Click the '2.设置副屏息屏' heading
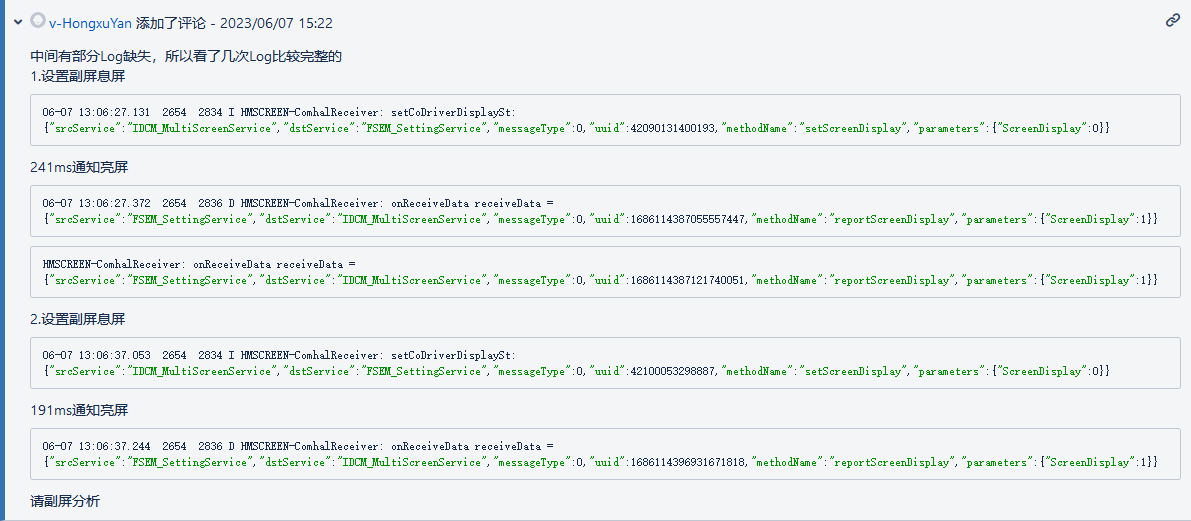 [77, 319]
